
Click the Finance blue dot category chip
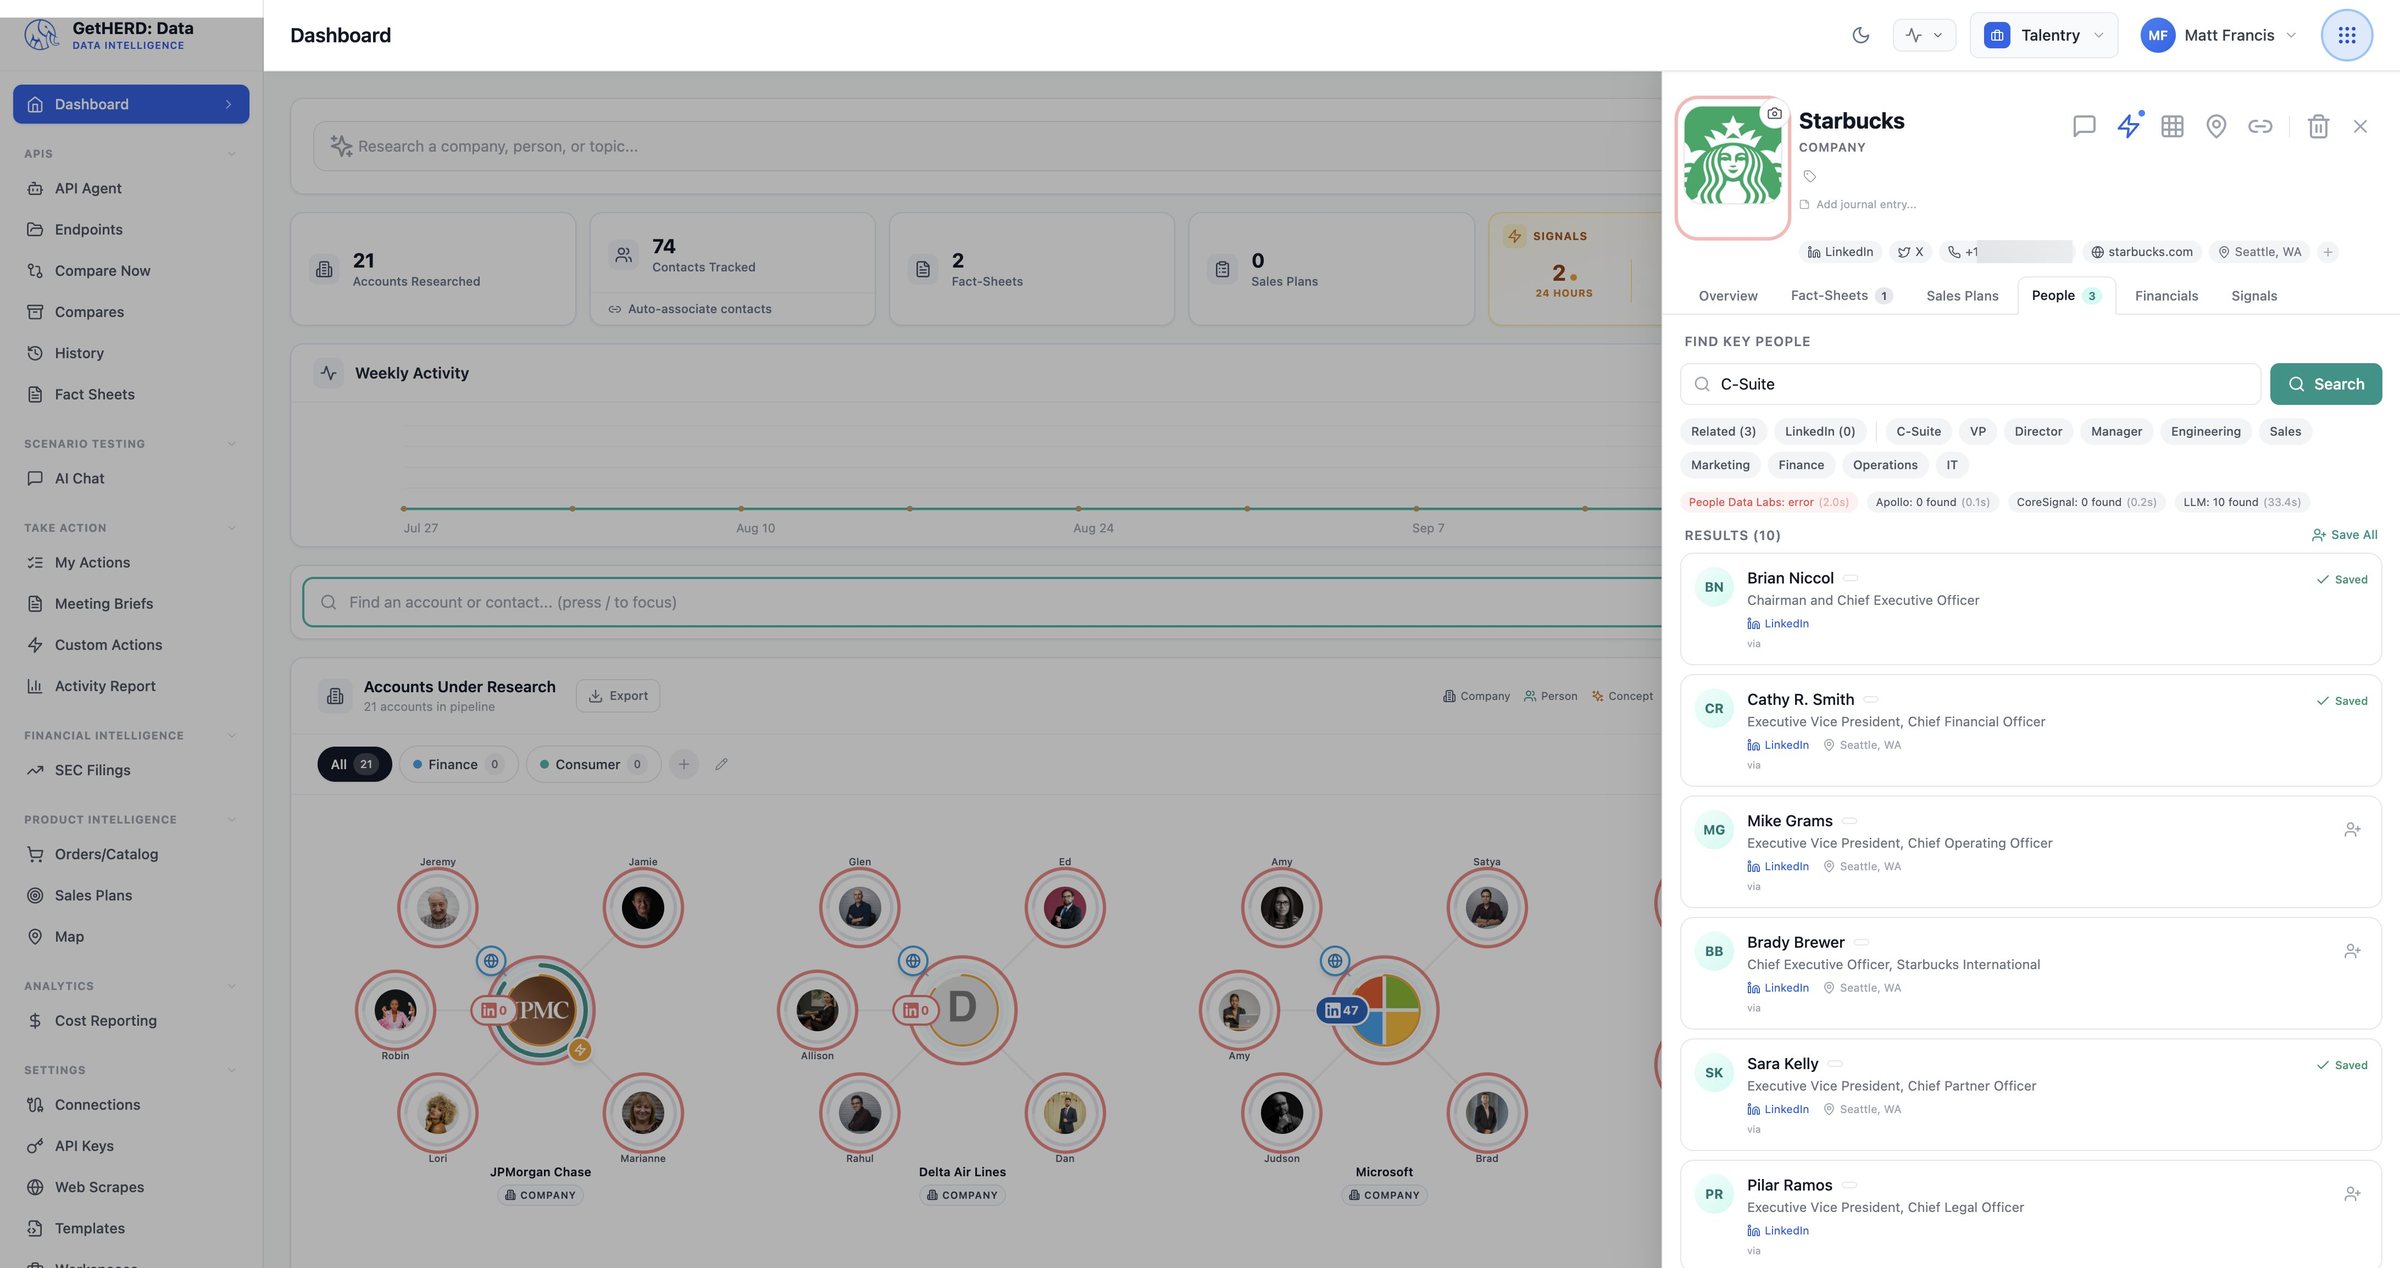tap(458, 764)
